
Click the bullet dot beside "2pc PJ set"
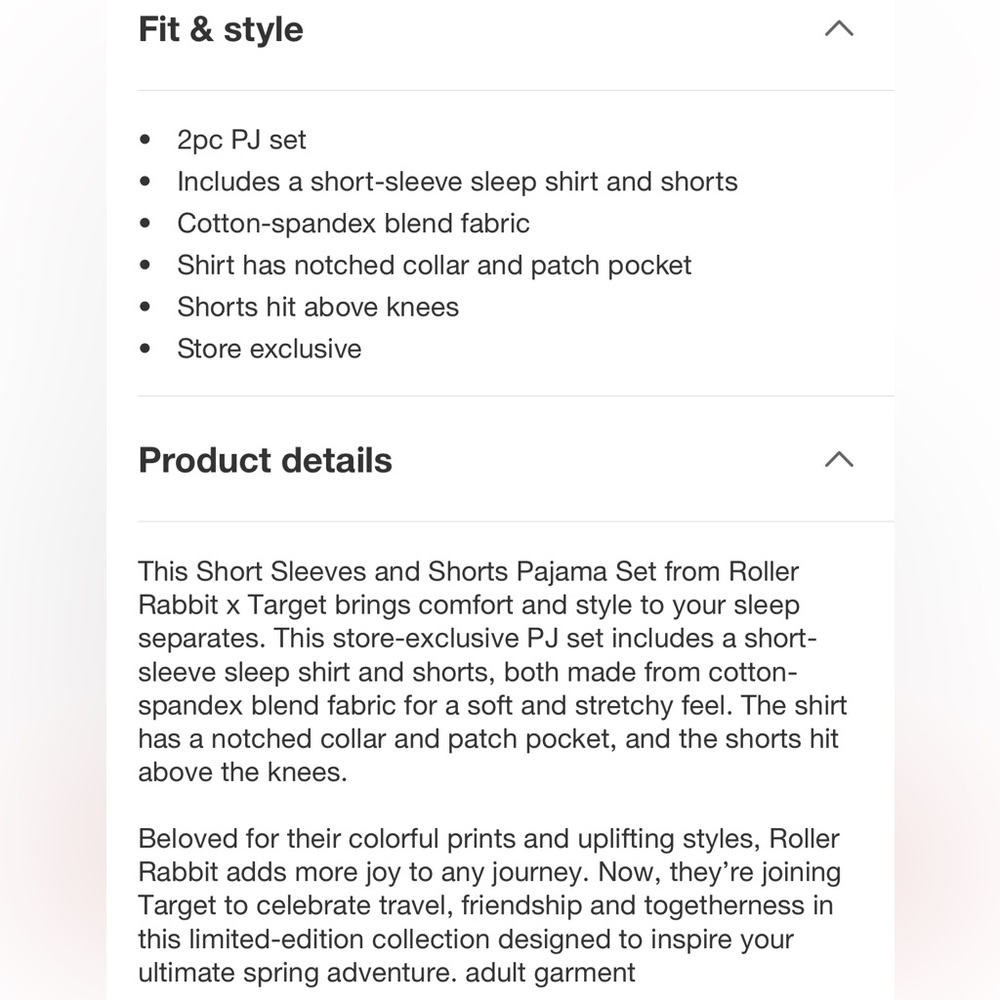(x=145, y=140)
